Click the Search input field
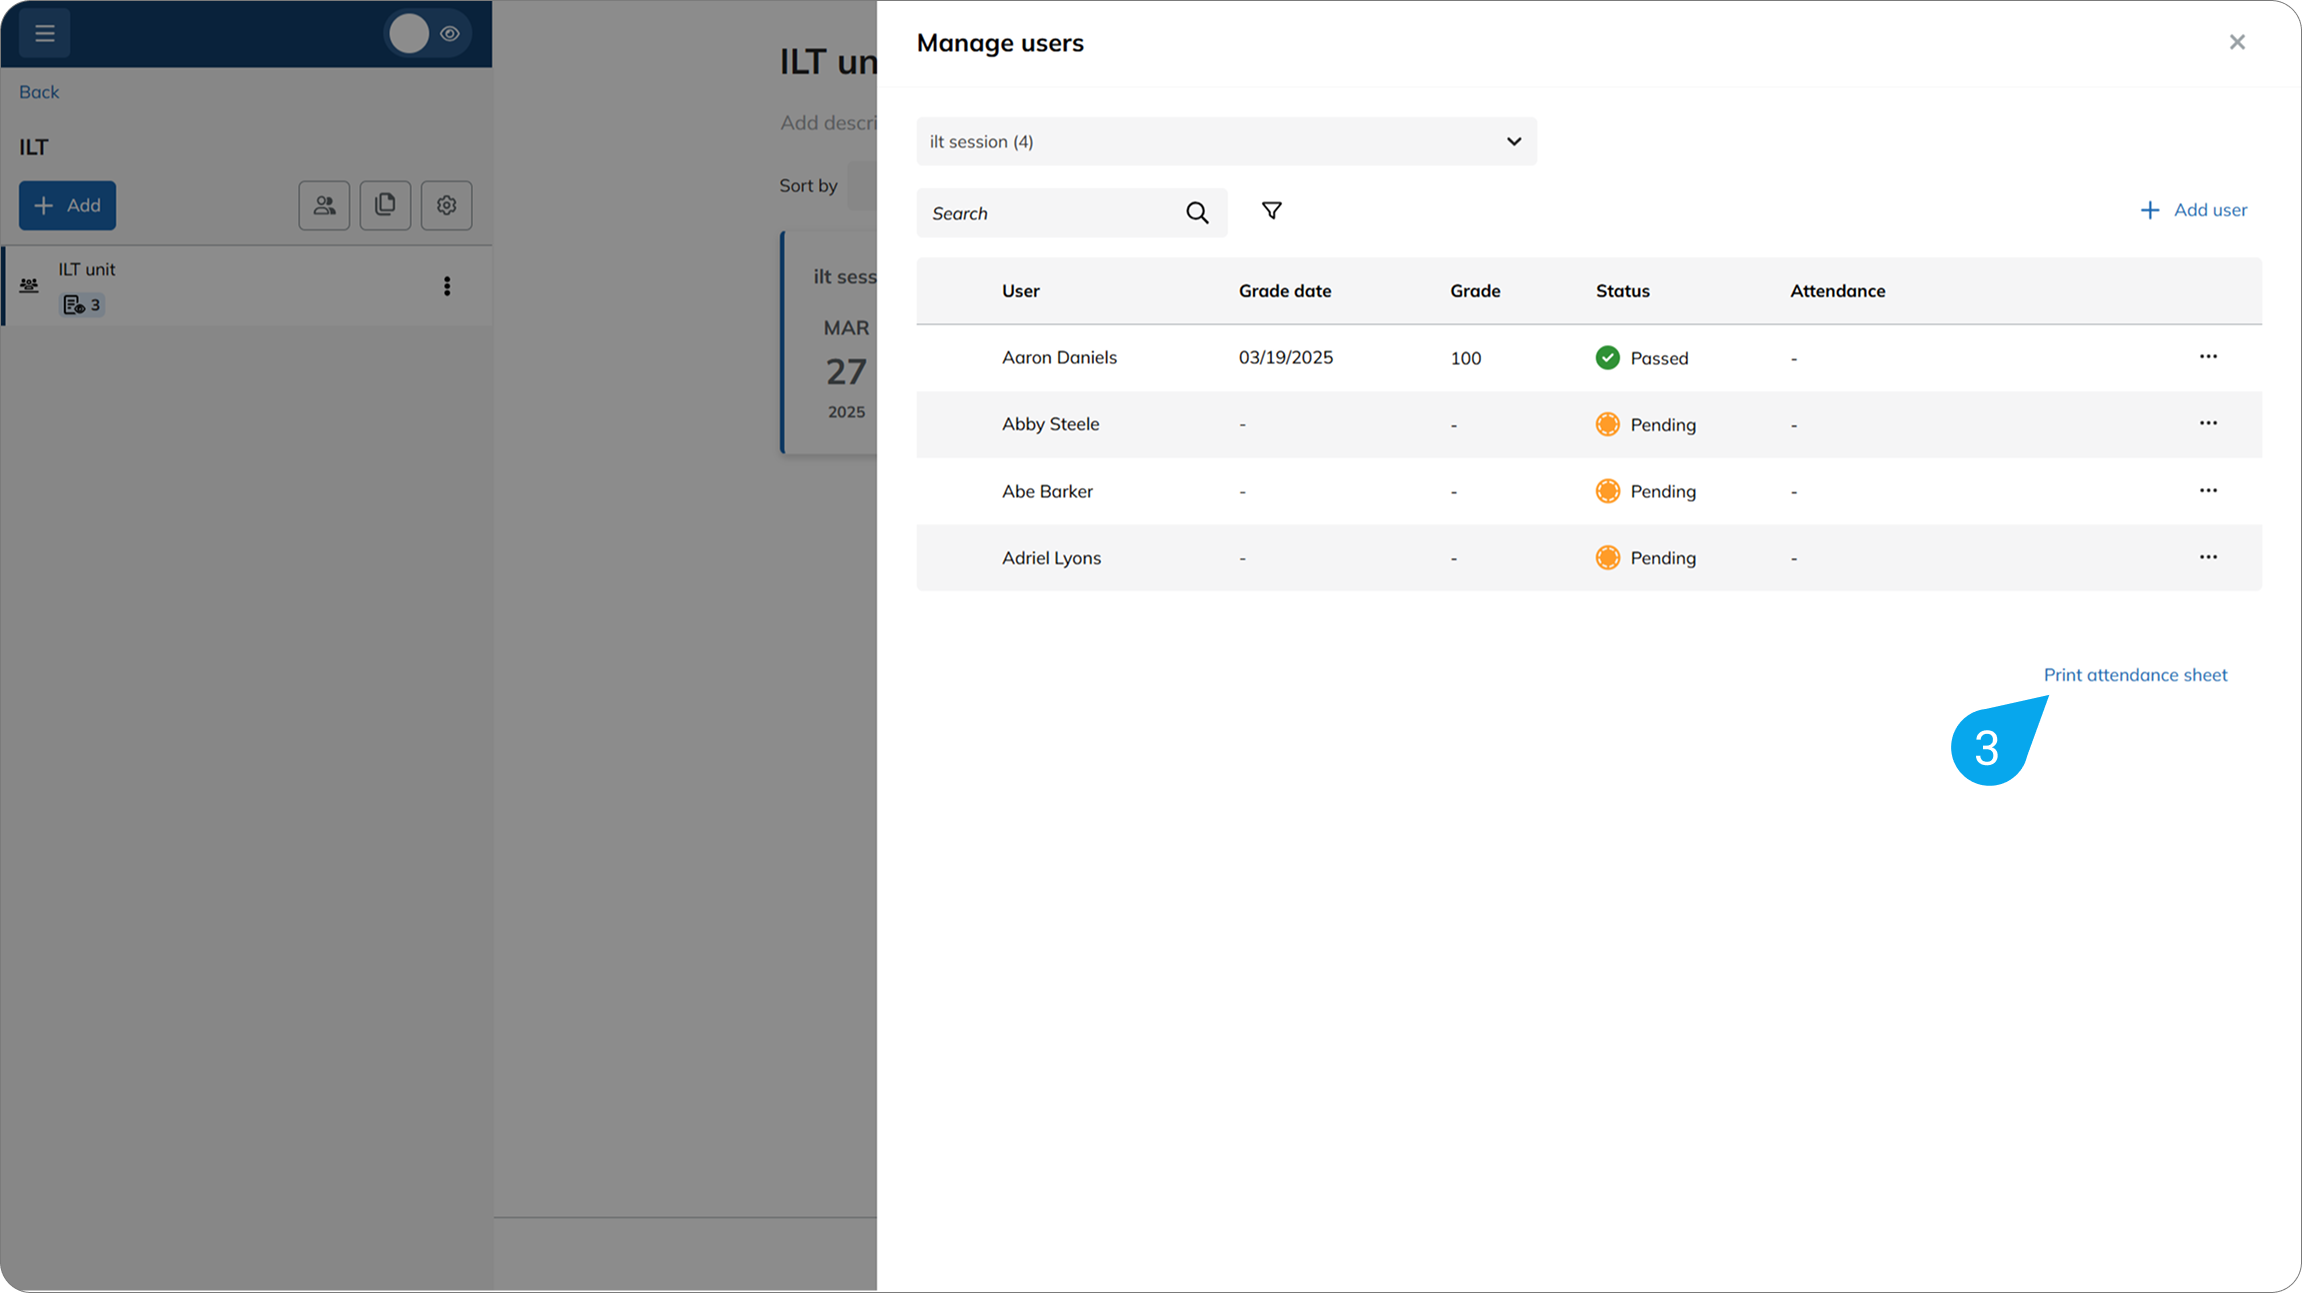Viewport: 2302px width, 1293px height. tap(1072, 213)
